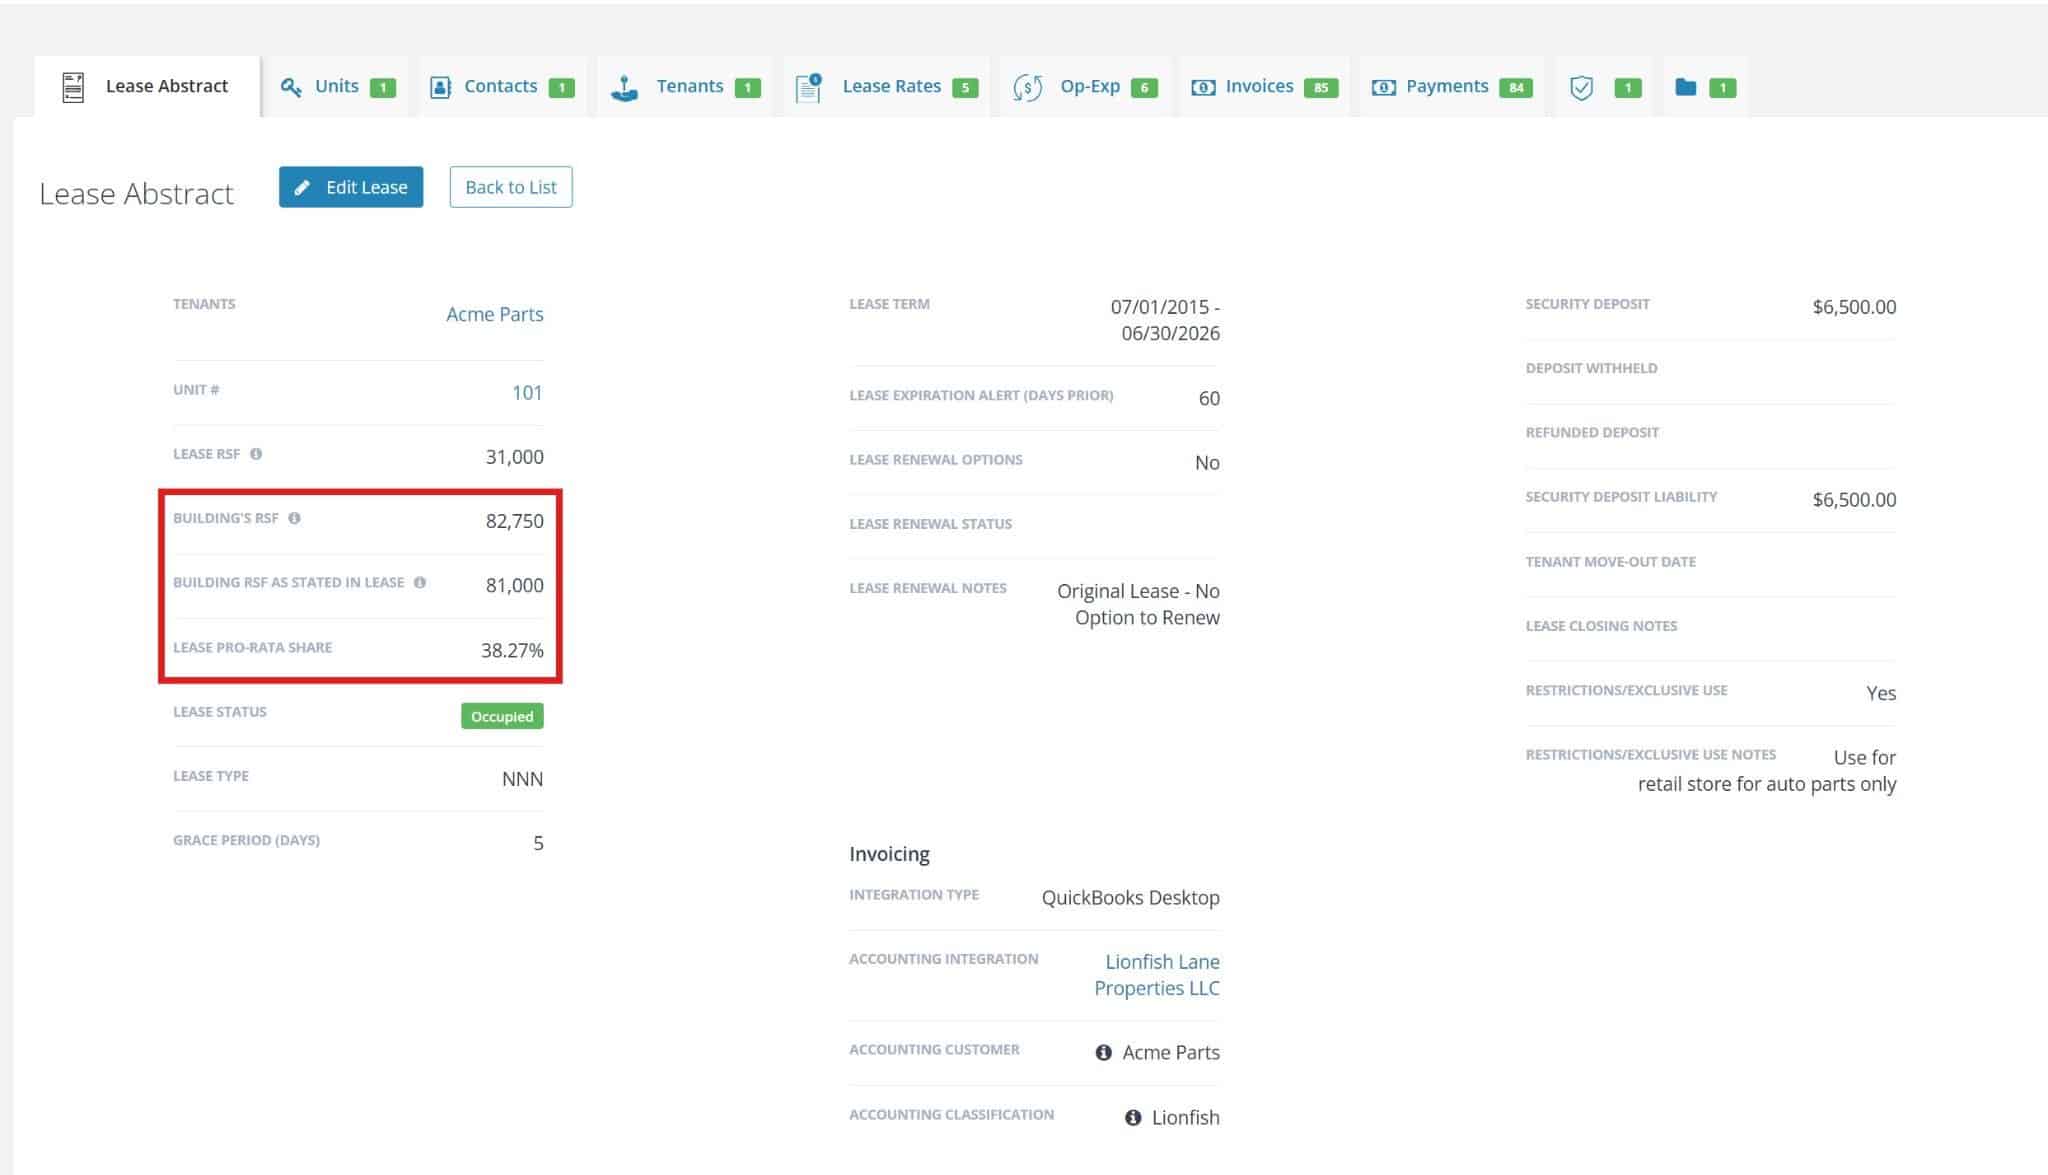View the Invoices tab
Image resolution: width=2048 pixels, height=1175 pixels.
[x=1258, y=87]
